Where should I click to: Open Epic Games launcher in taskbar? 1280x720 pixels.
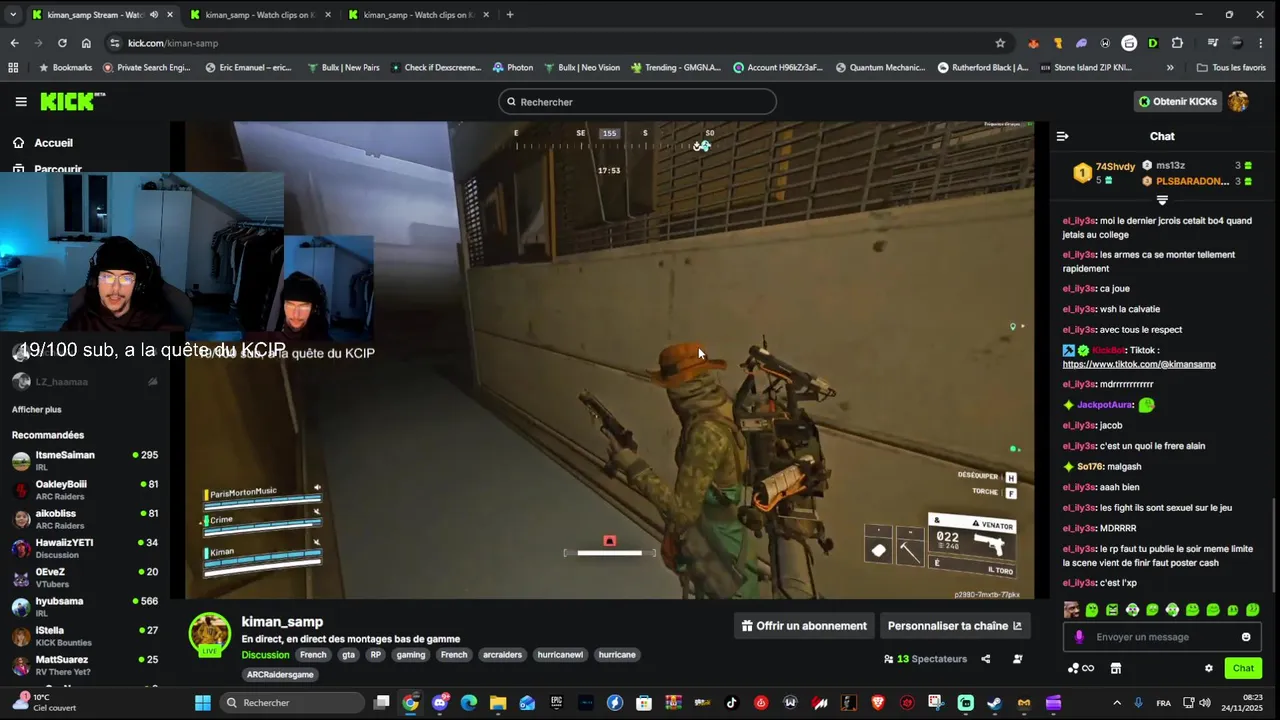click(x=557, y=703)
